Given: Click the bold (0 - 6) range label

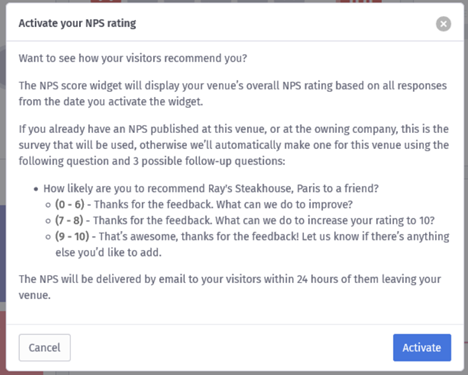Looking at the screenshot, I should point(70,204).
